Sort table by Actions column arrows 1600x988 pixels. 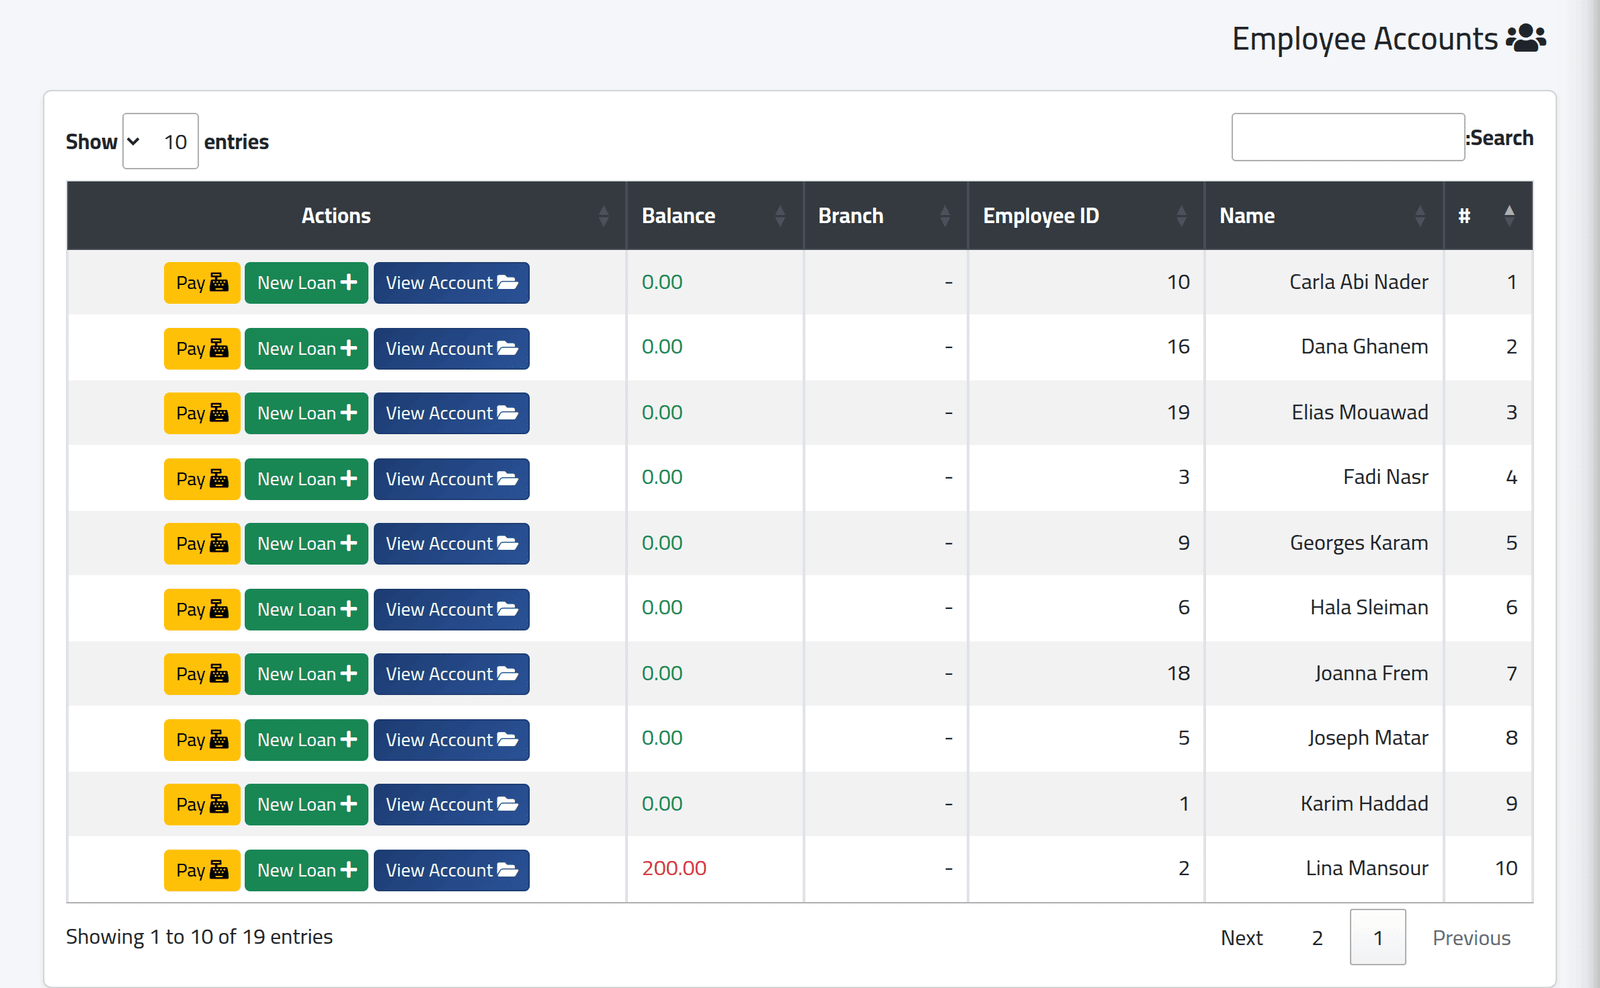tap(604, 216)
